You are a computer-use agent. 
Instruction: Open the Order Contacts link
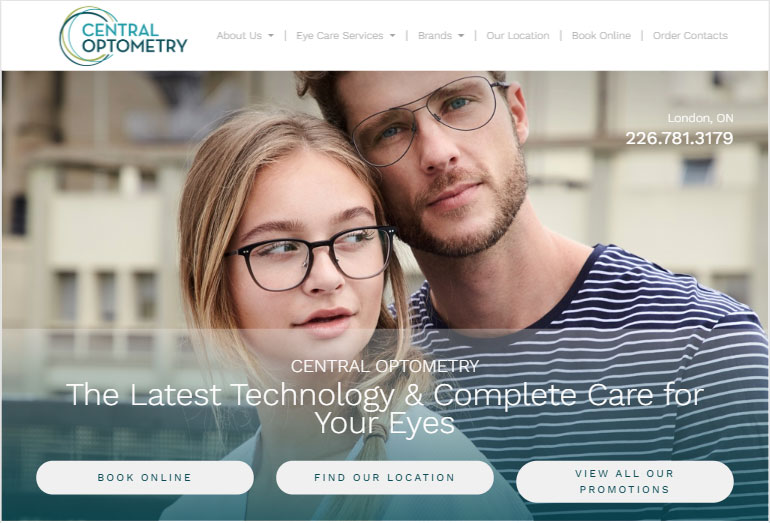tap(690, 36)
